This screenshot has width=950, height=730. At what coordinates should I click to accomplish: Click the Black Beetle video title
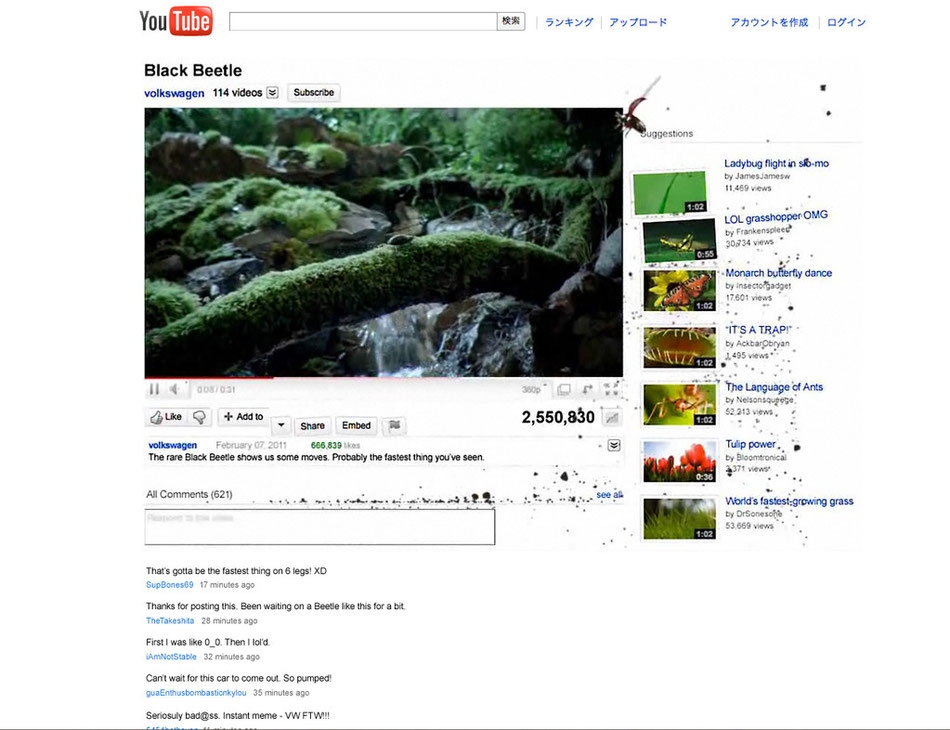tap(193, 70)
